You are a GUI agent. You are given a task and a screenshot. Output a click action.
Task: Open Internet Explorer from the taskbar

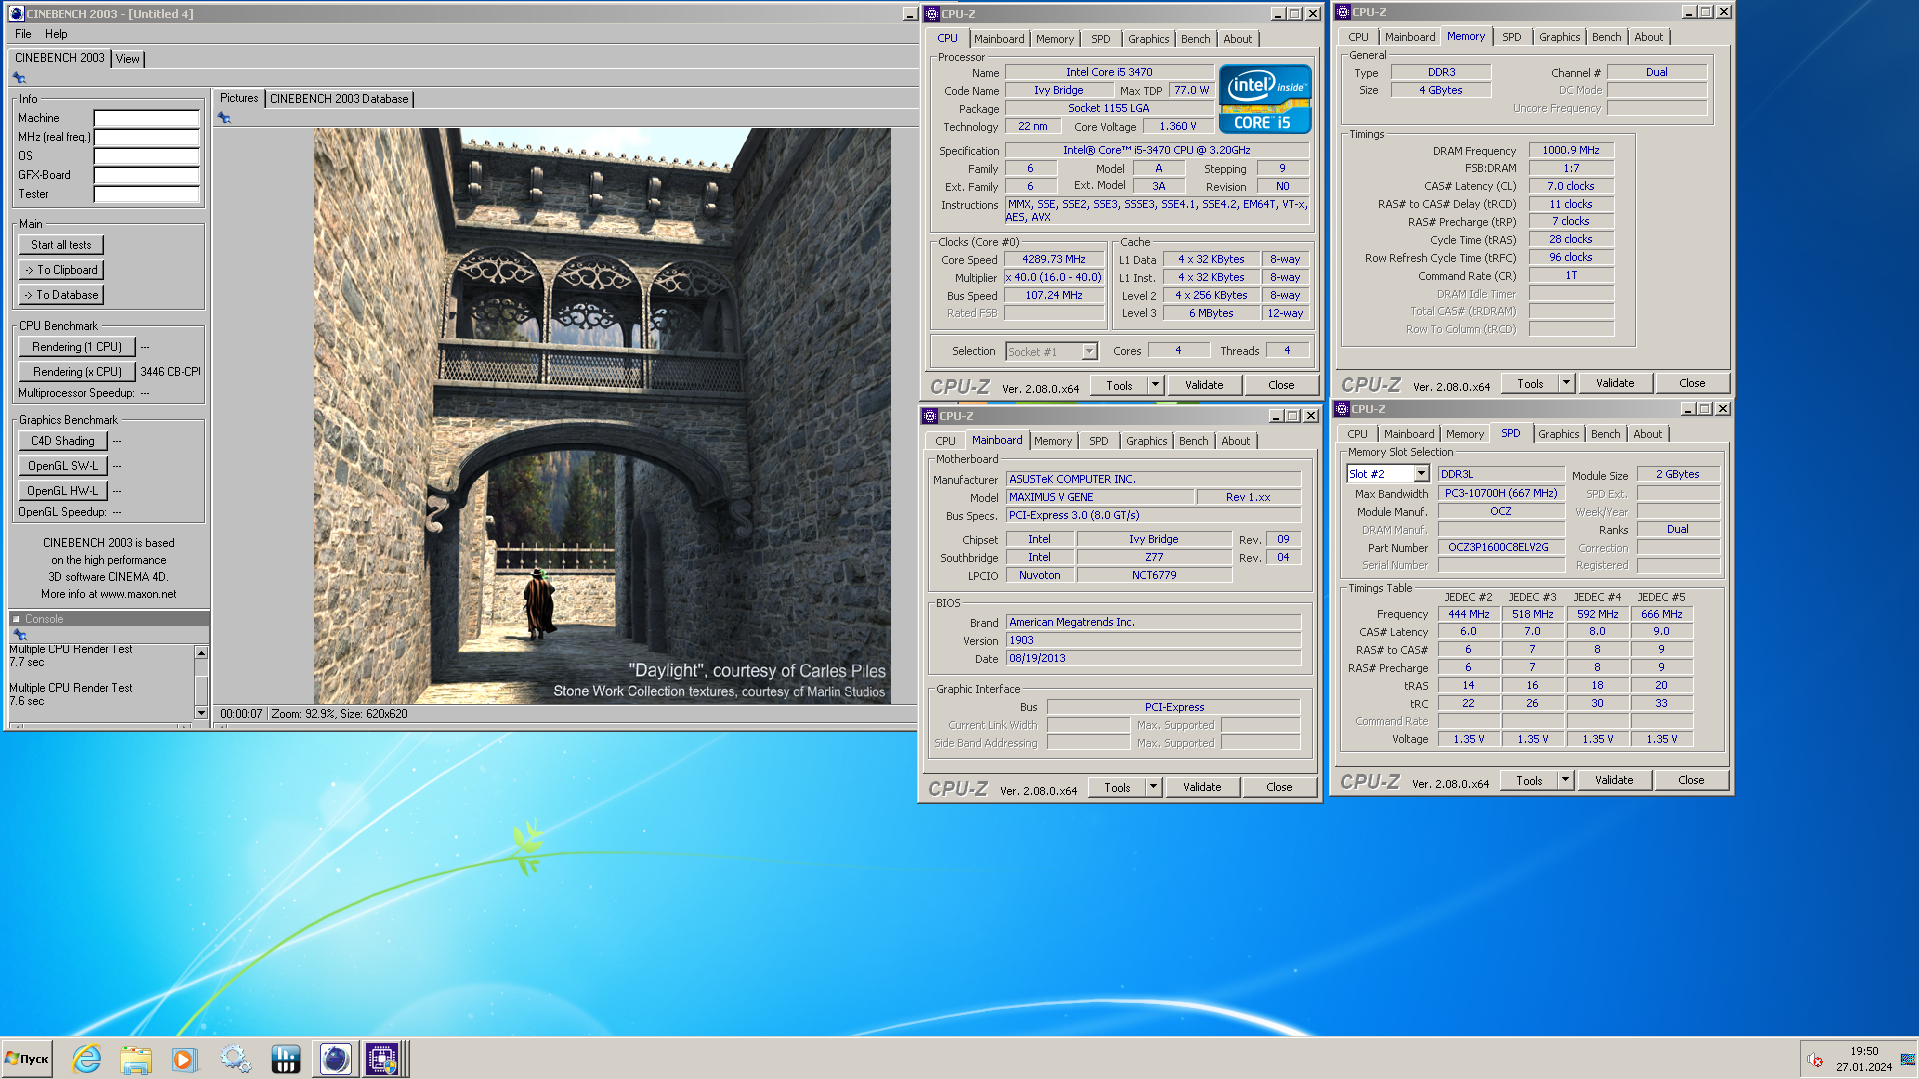coord(87,1059)
